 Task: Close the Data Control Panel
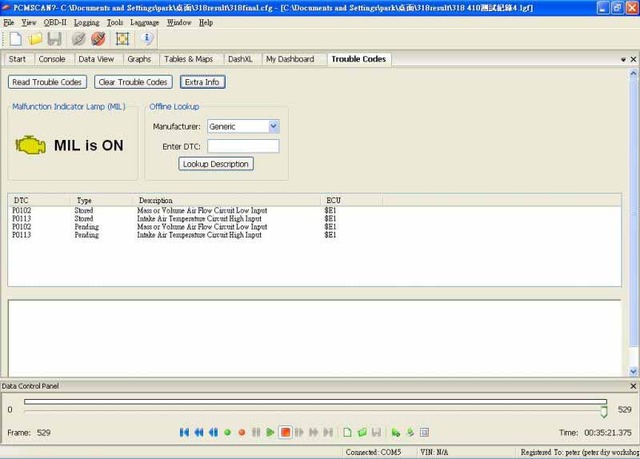(632, 386)
